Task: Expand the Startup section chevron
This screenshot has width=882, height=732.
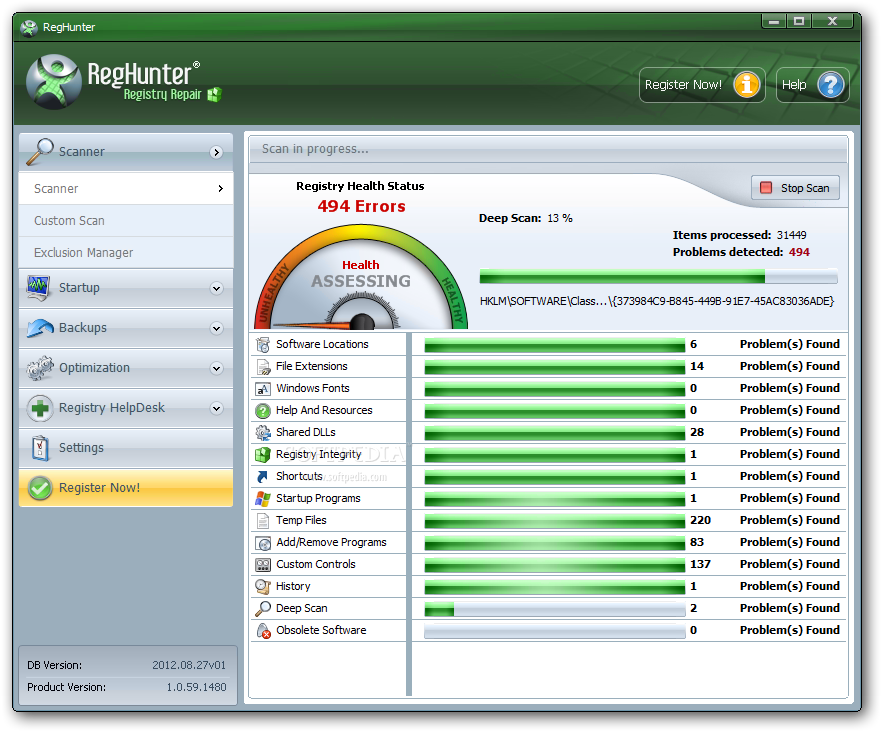Action: pyautogui.click(x=216, y=289)
